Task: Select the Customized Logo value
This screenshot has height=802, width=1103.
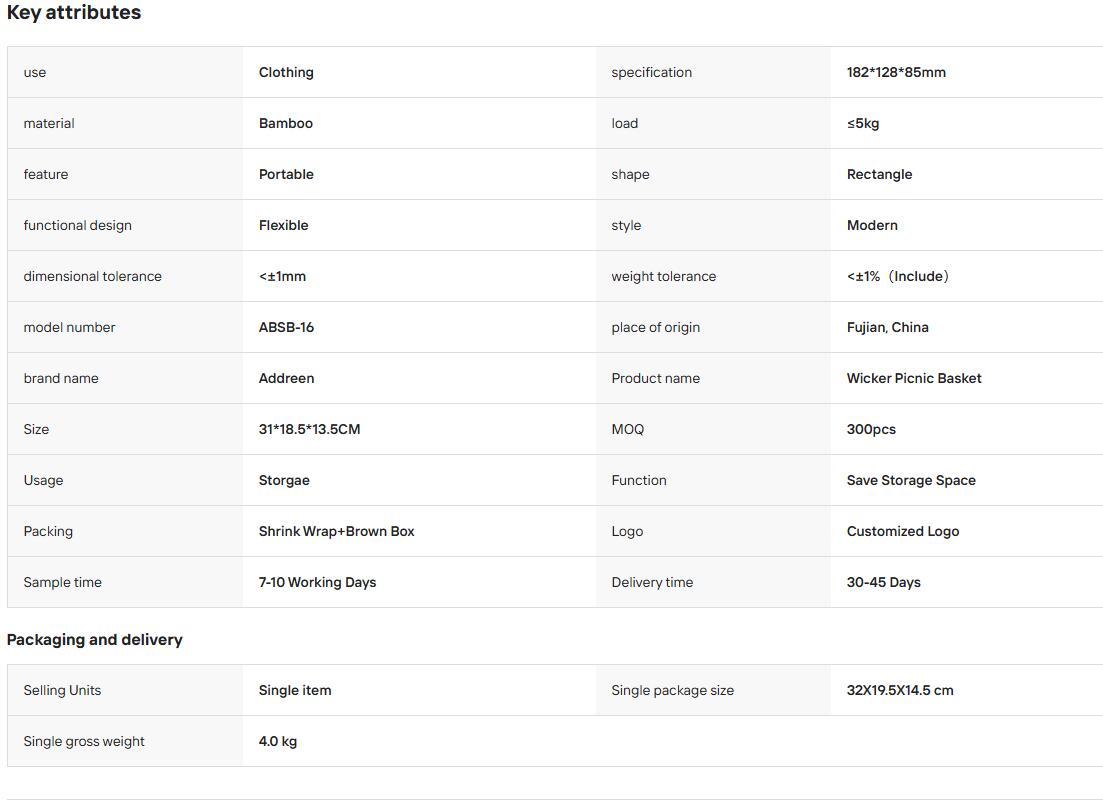Action: pyautogui.click(x=903, y=531)
